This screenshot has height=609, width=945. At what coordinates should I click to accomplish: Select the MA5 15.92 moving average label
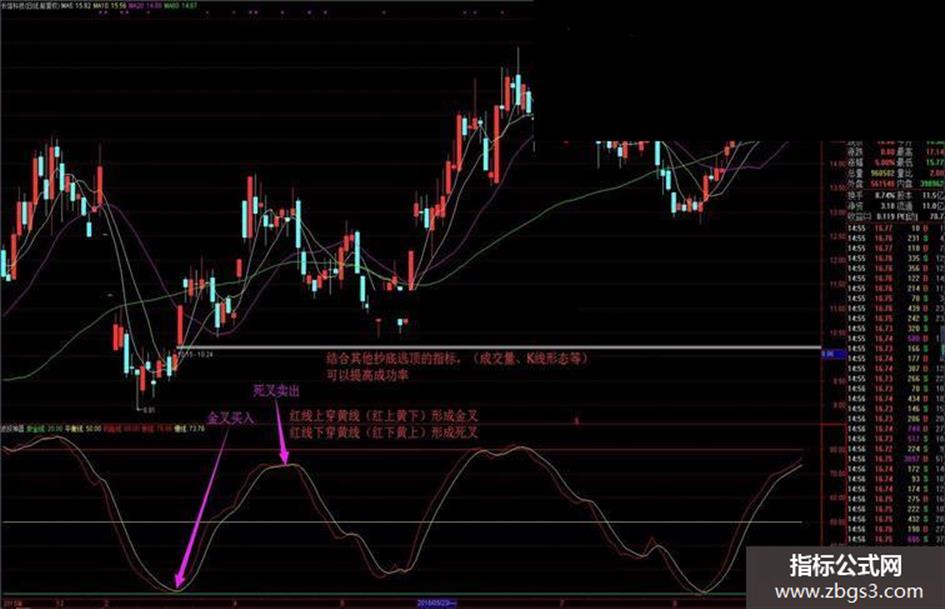(75, 6)
